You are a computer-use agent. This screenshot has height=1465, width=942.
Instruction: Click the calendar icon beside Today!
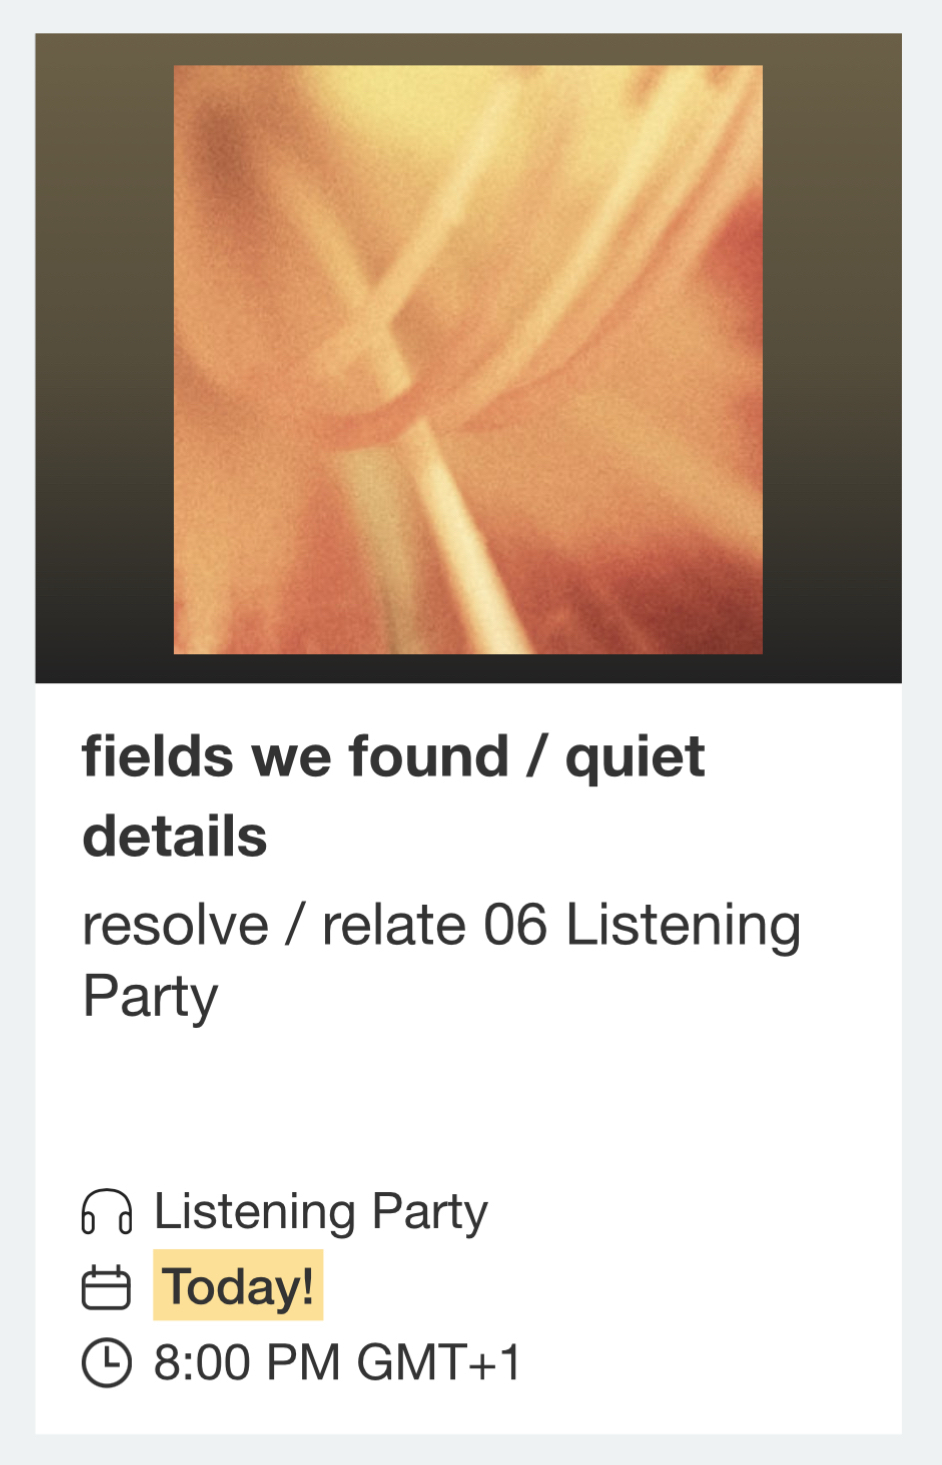[106, 1287]
